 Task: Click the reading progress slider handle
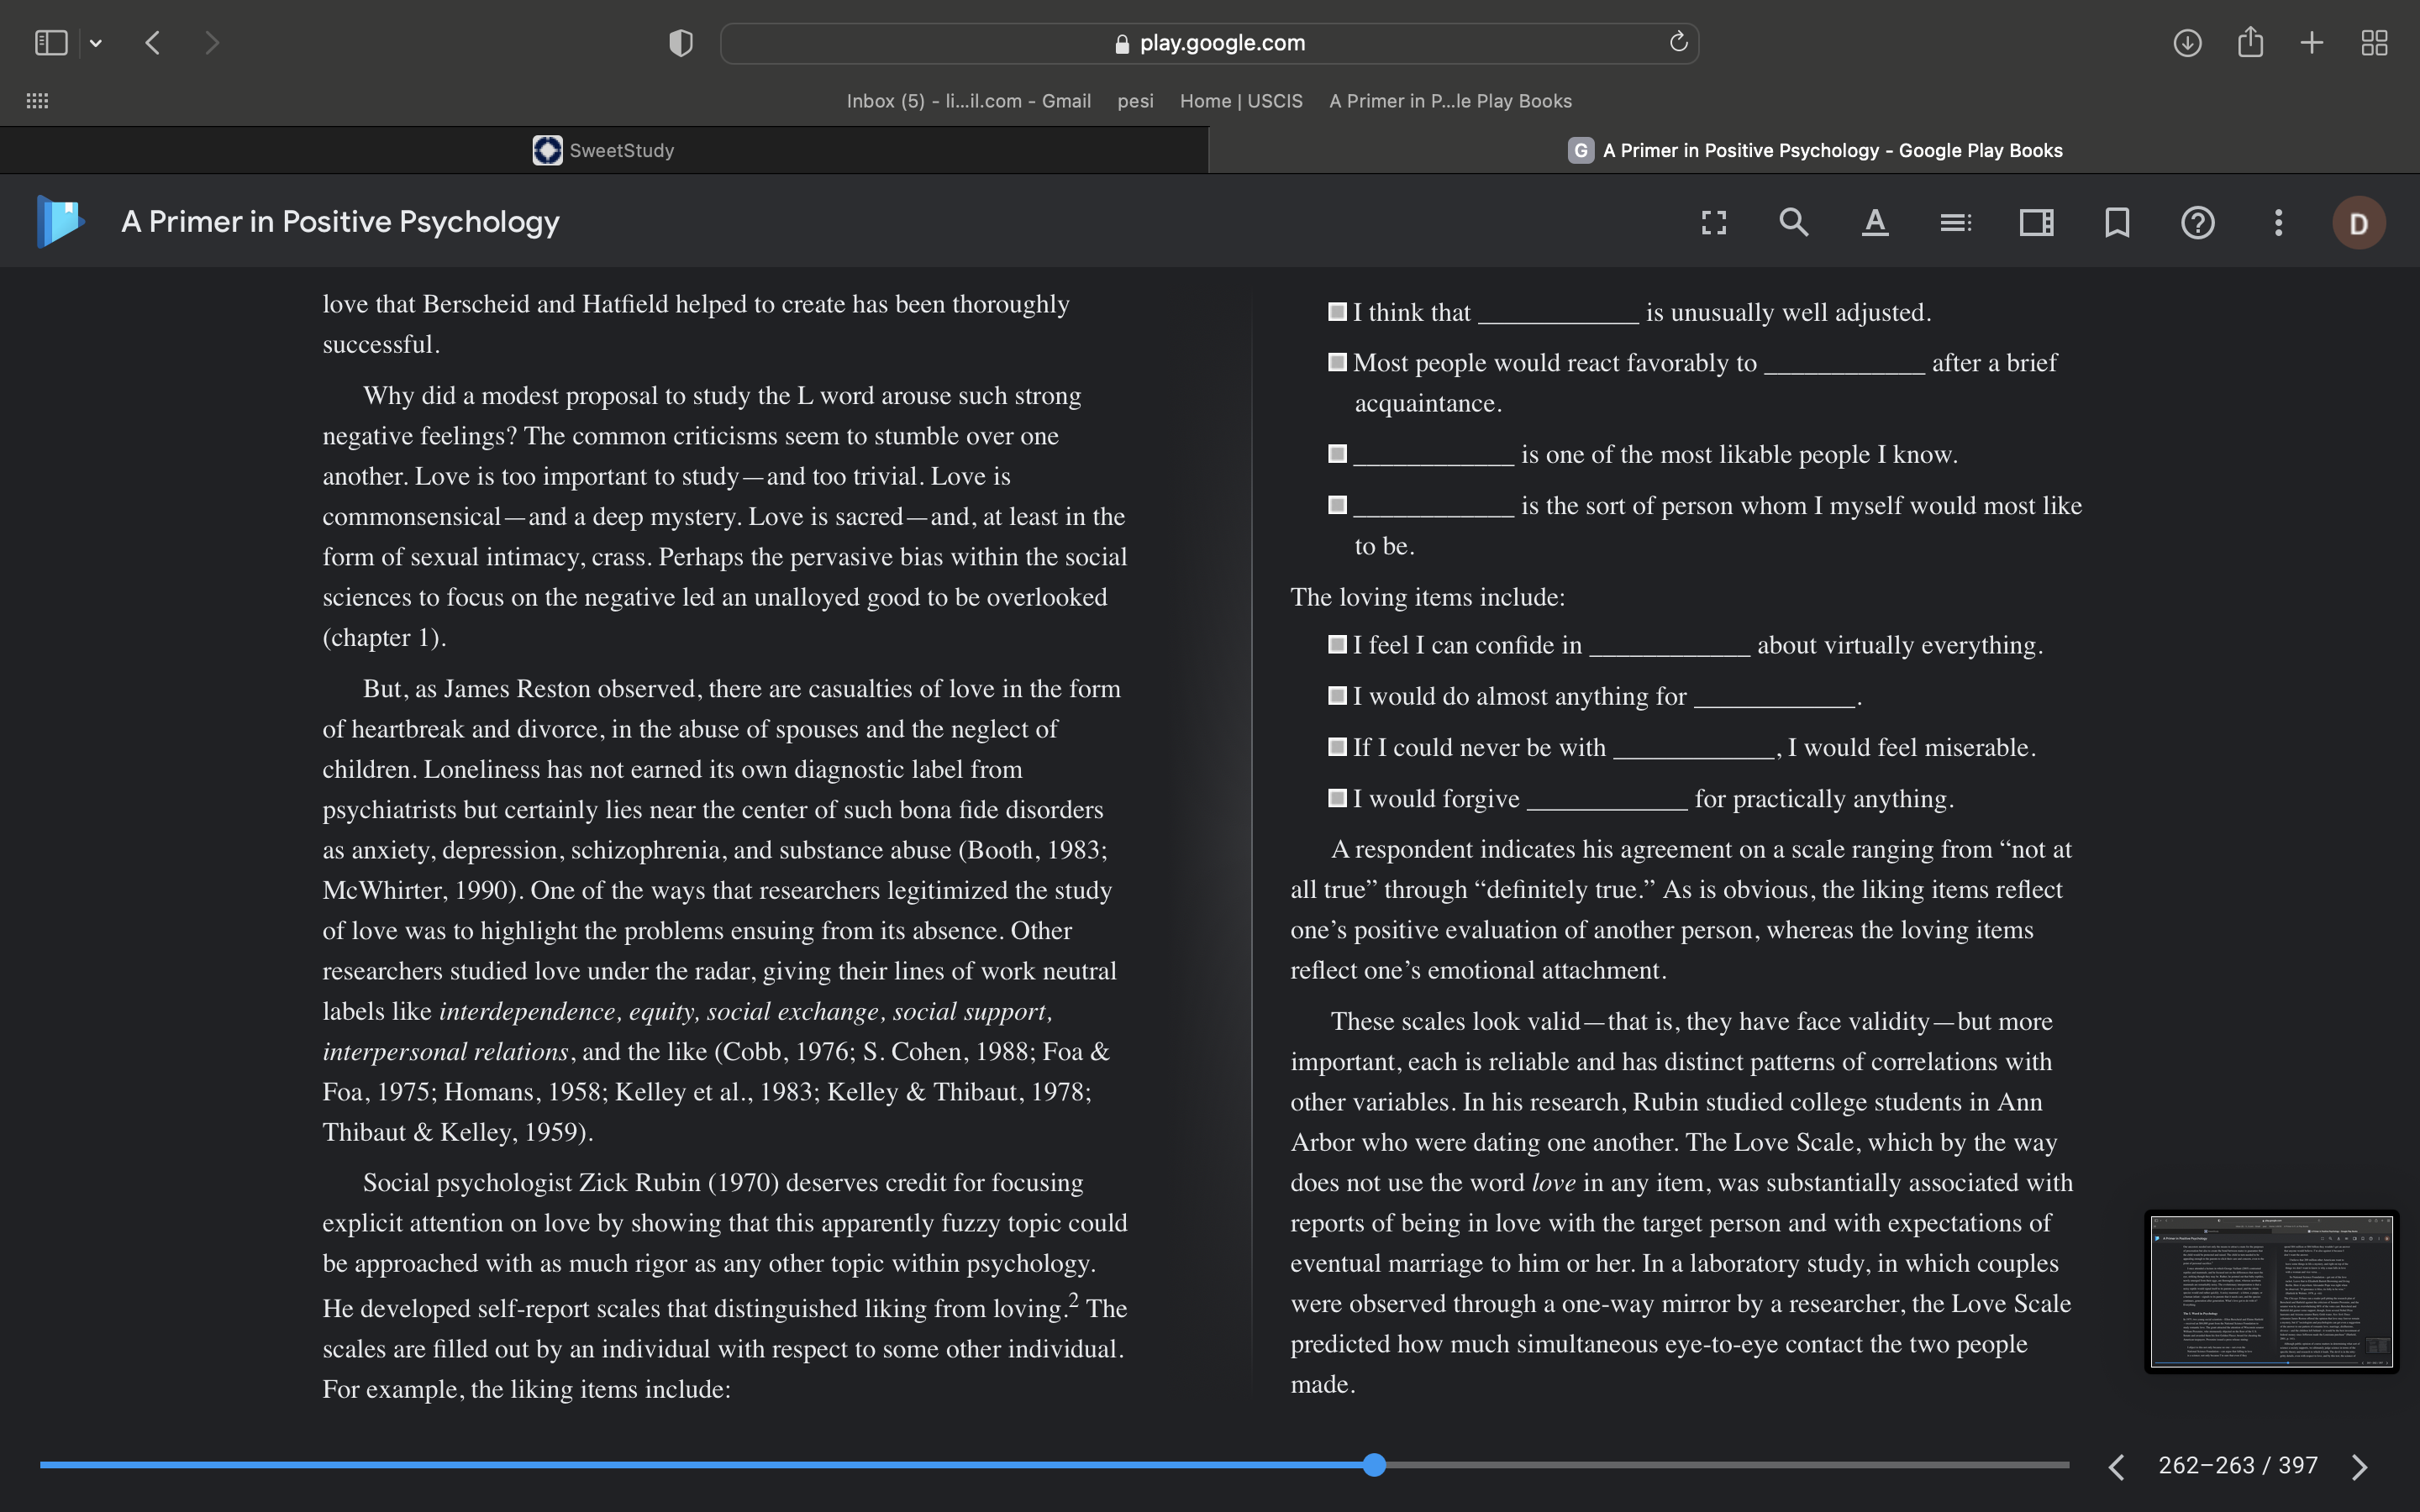click(1374, 1465)
